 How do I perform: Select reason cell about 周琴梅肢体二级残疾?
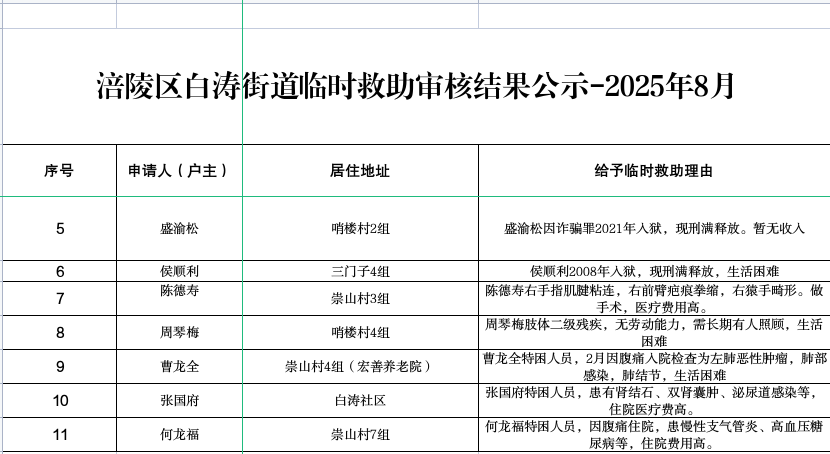tap(654, 333)
